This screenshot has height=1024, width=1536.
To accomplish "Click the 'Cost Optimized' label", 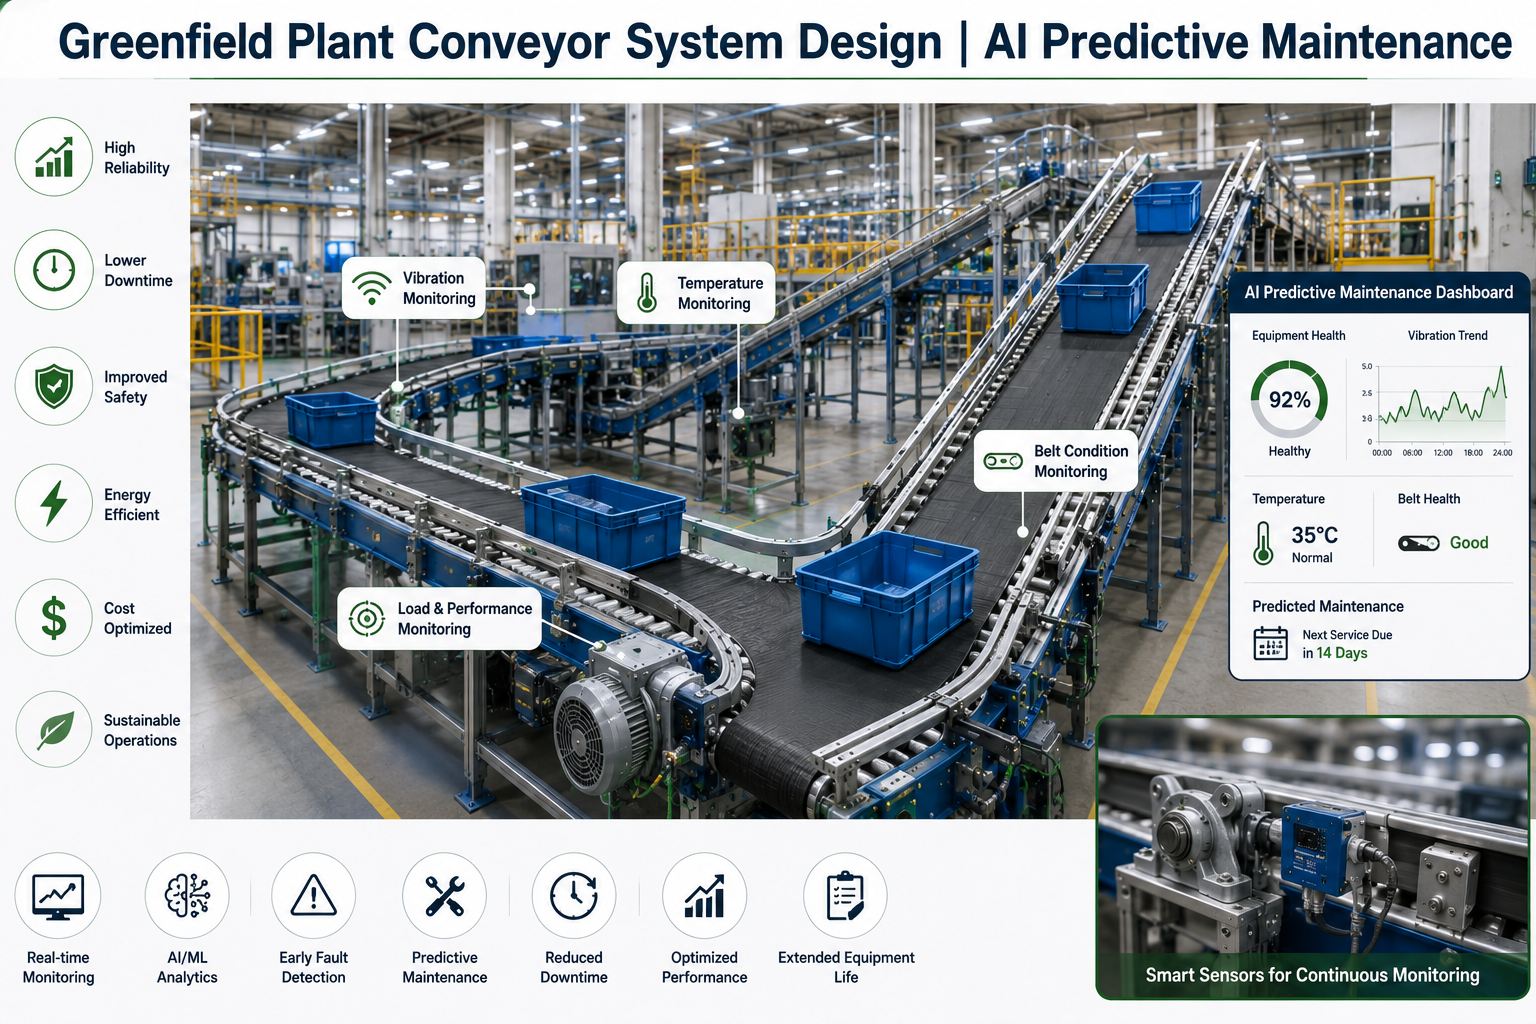I will tap(137, 618).
